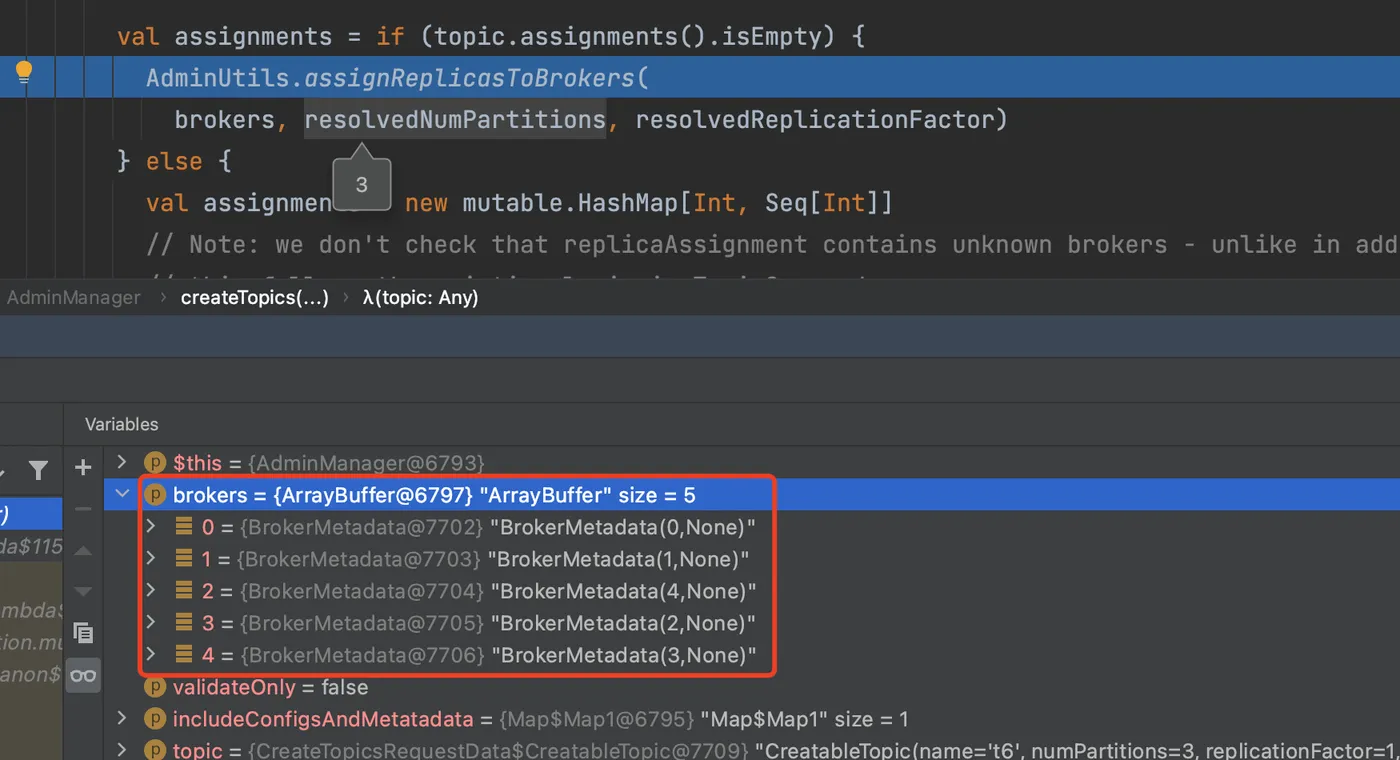Click createTopics(...) breadcrumb item

[x=254, y=297]
